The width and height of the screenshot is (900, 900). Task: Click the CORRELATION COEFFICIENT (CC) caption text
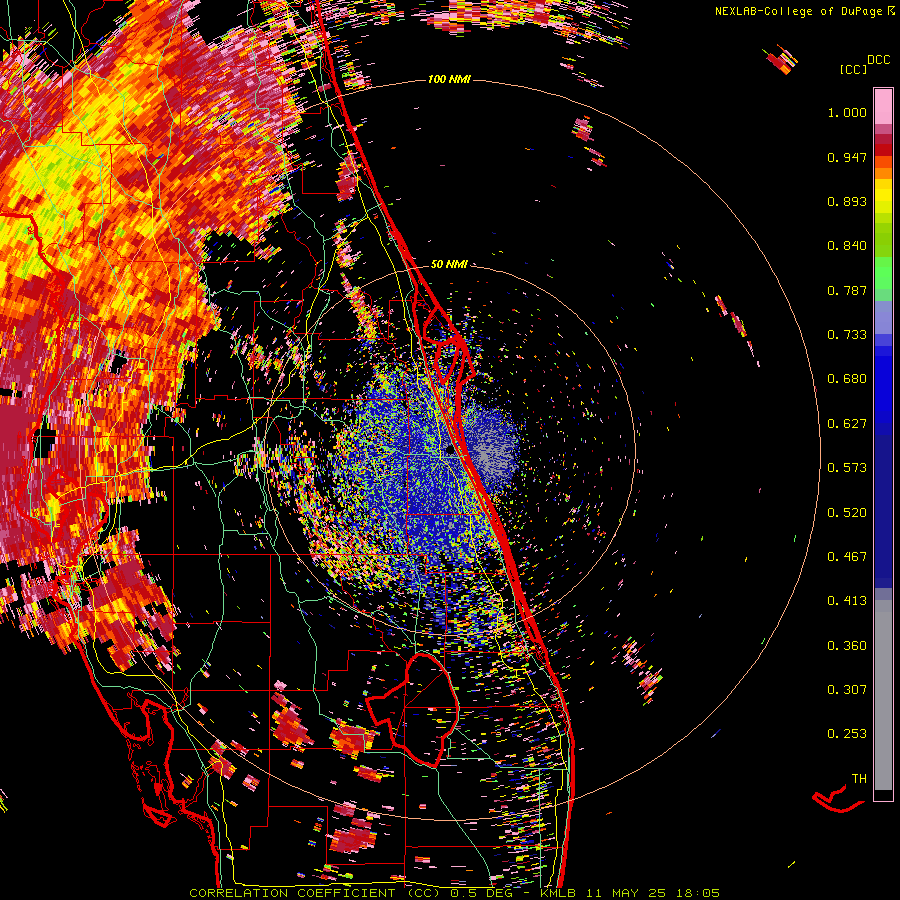coord(315,893)
